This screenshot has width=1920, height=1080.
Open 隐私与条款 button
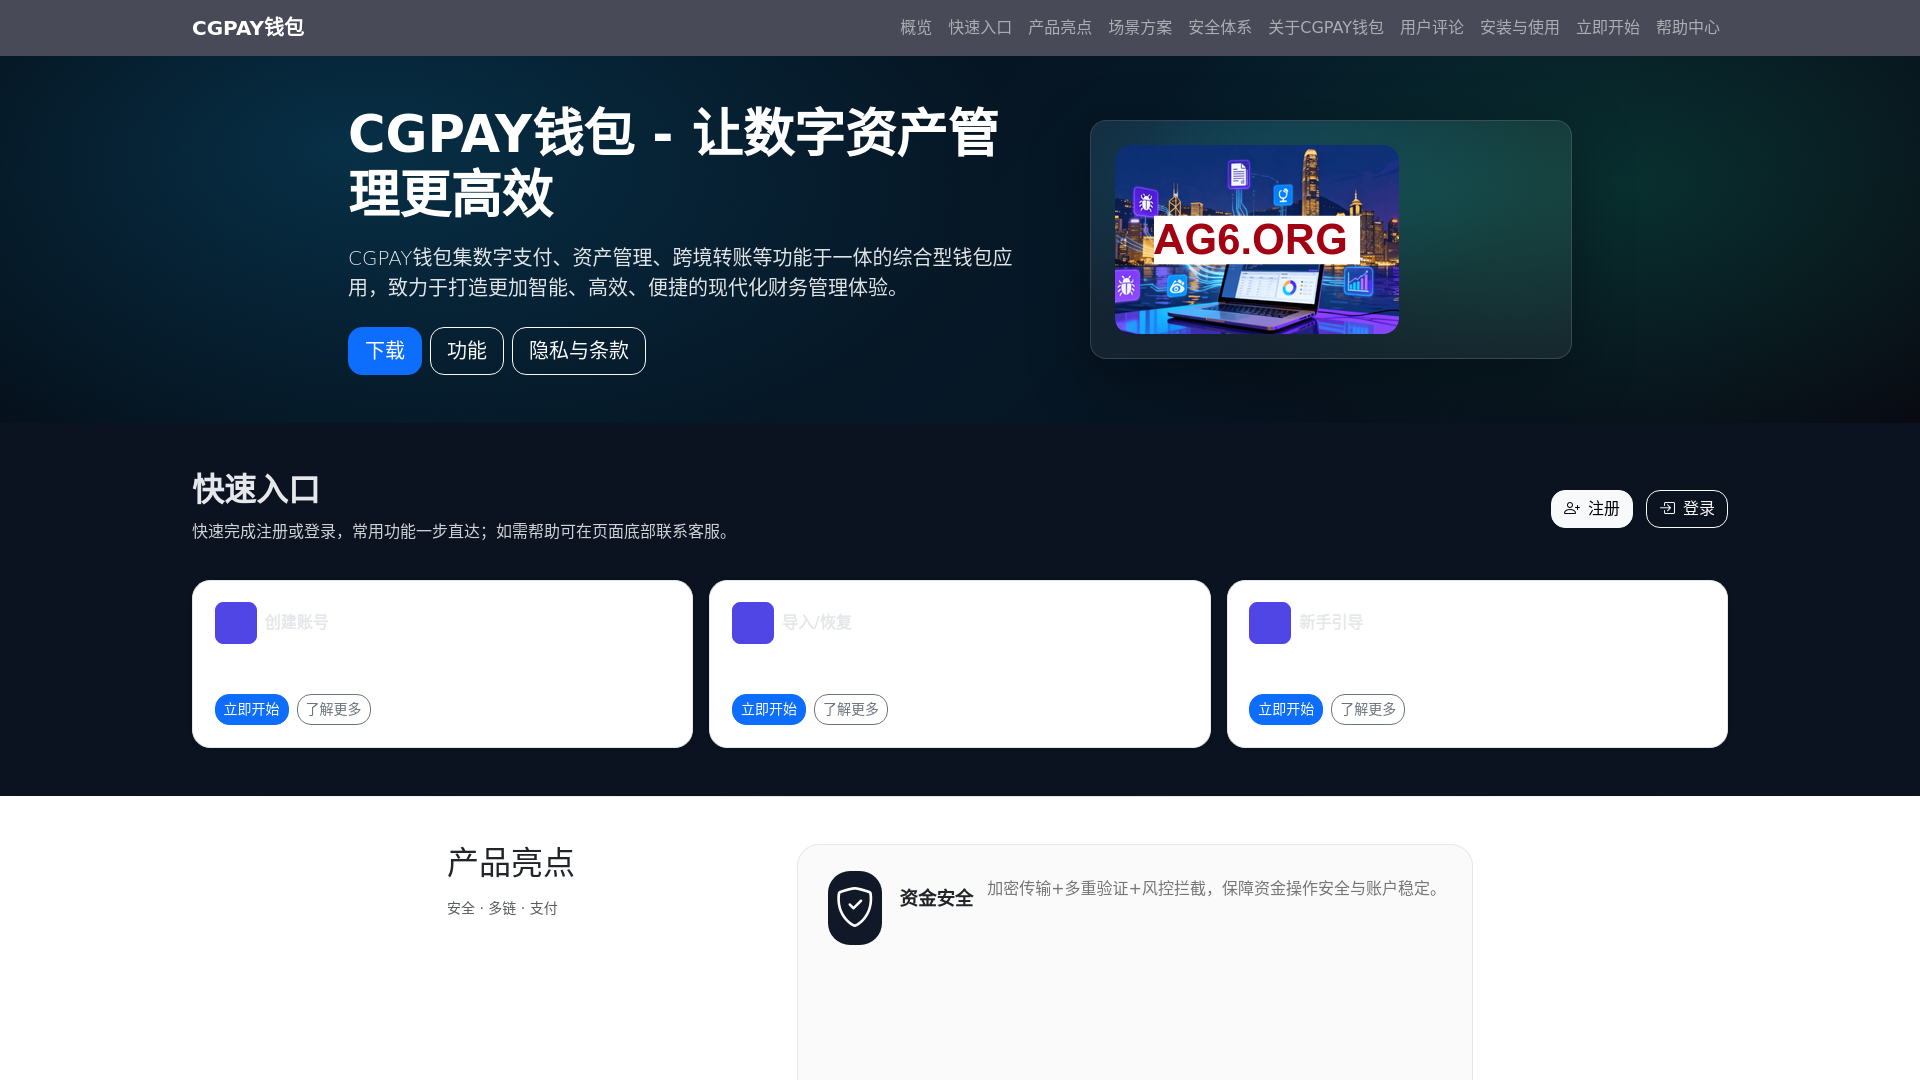coord(579,351)
